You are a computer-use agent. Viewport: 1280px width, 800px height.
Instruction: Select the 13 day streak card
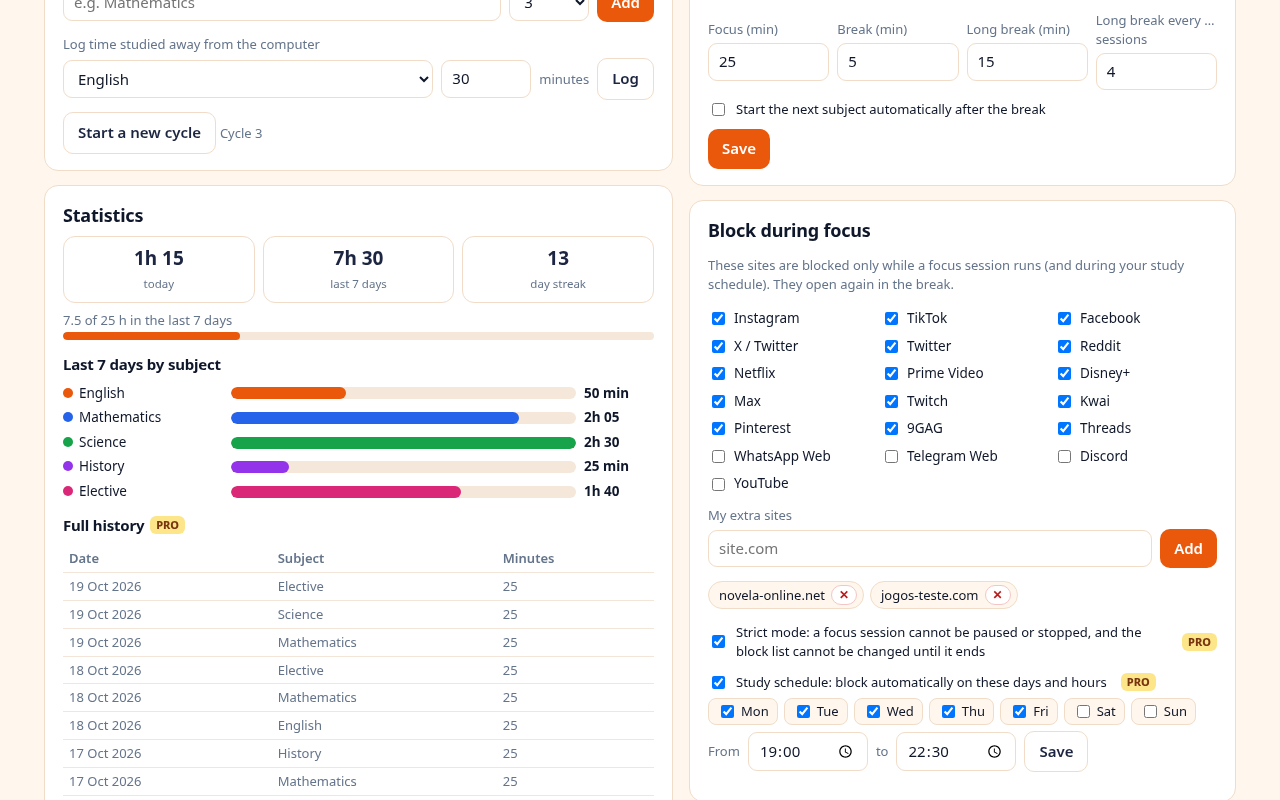click(x=558, y=269)
